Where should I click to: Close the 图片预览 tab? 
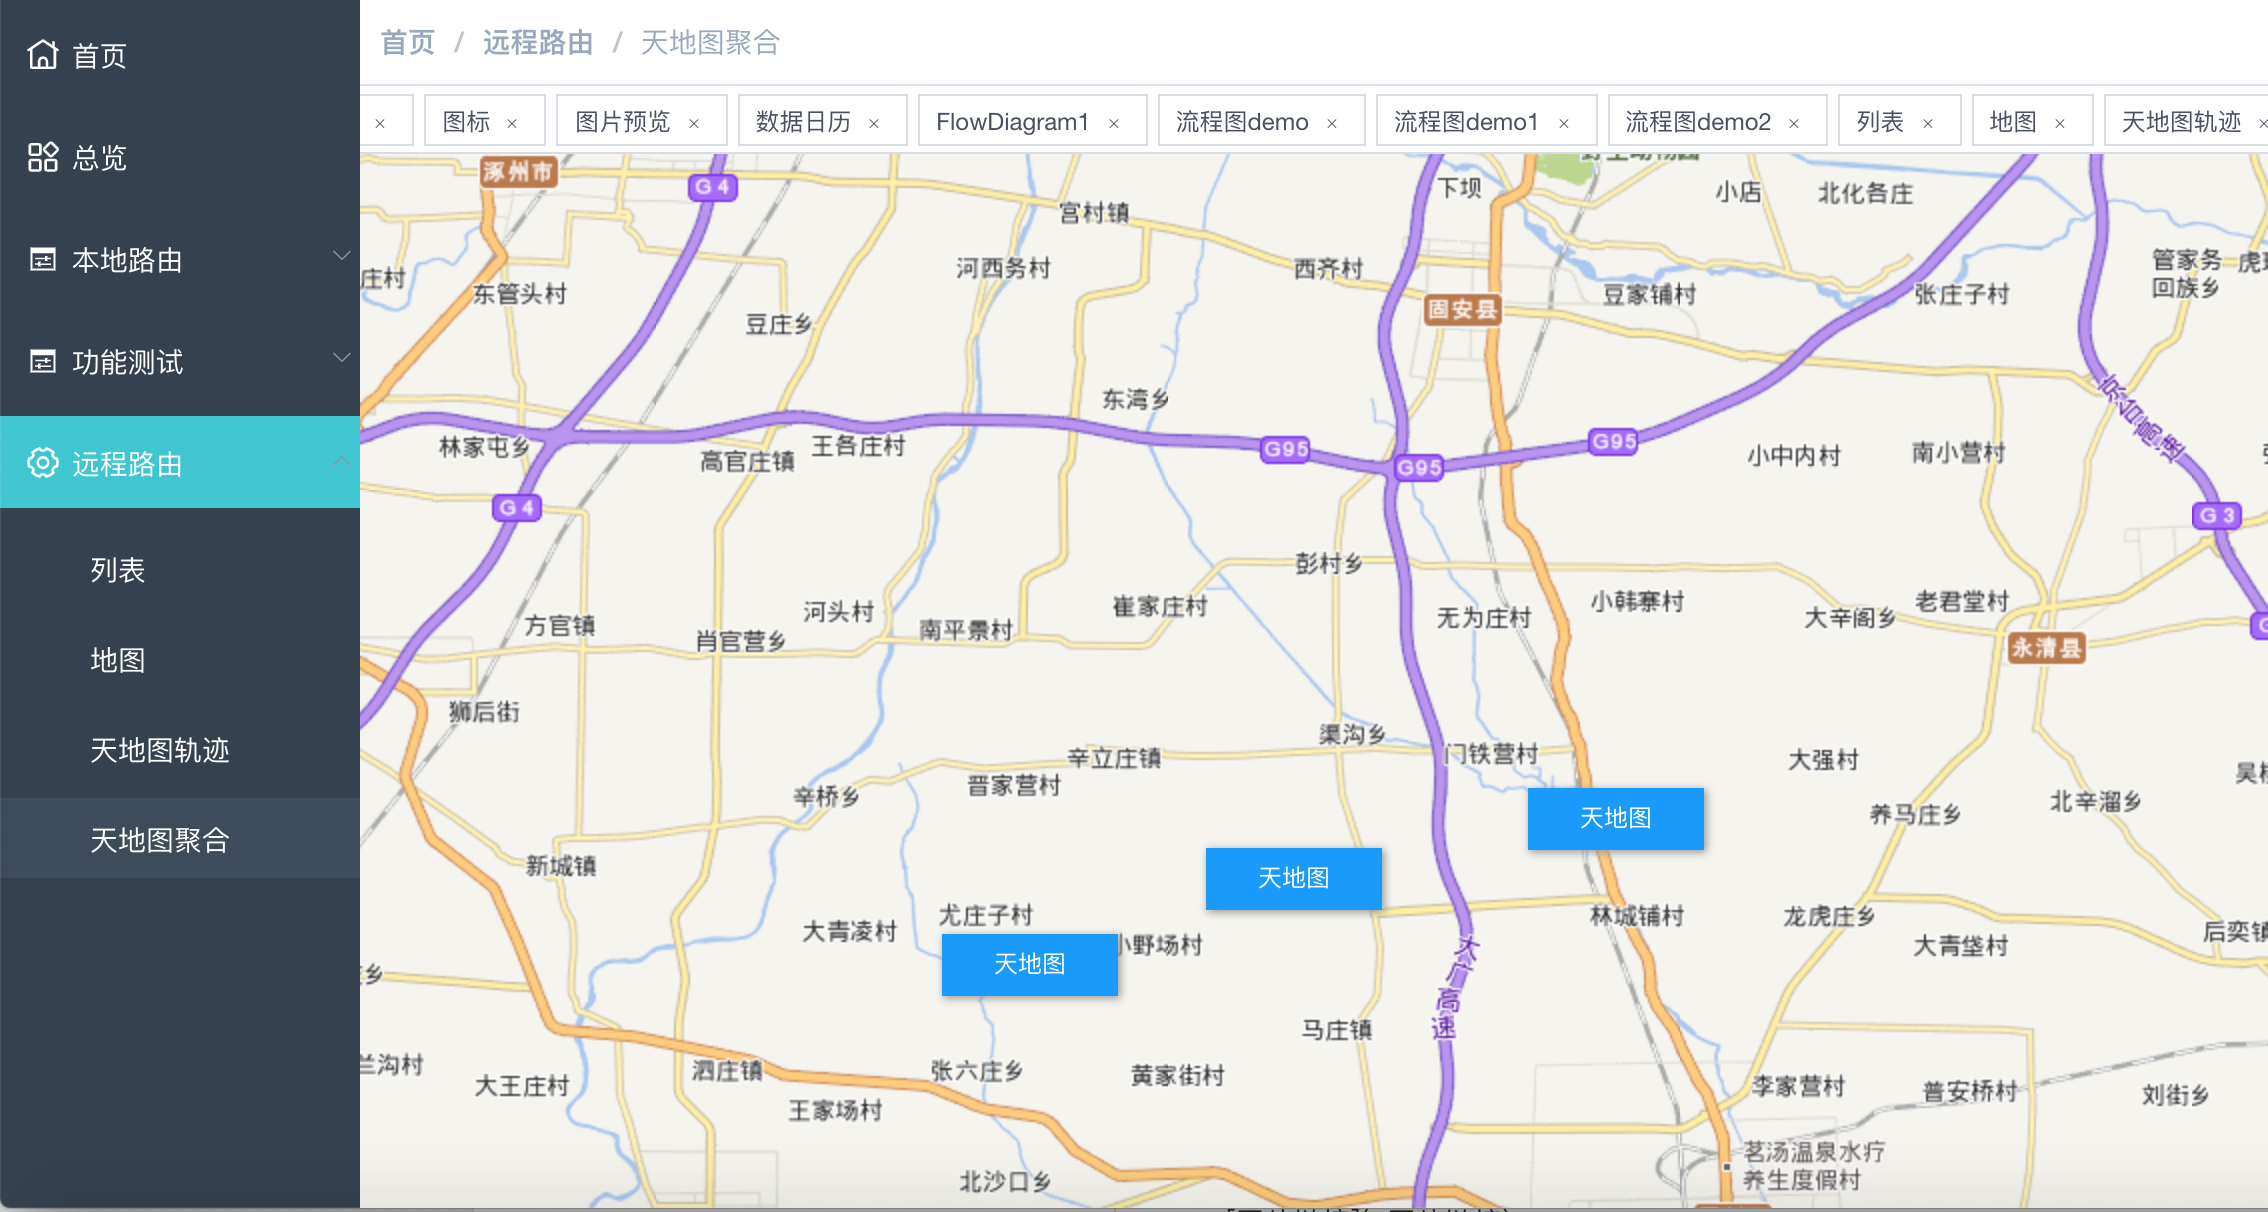tap(694, 123)
